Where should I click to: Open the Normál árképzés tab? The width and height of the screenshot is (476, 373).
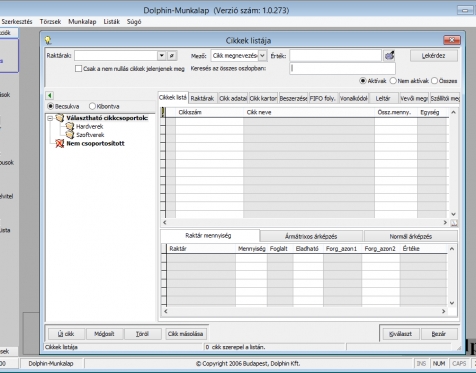coord(411,236)
